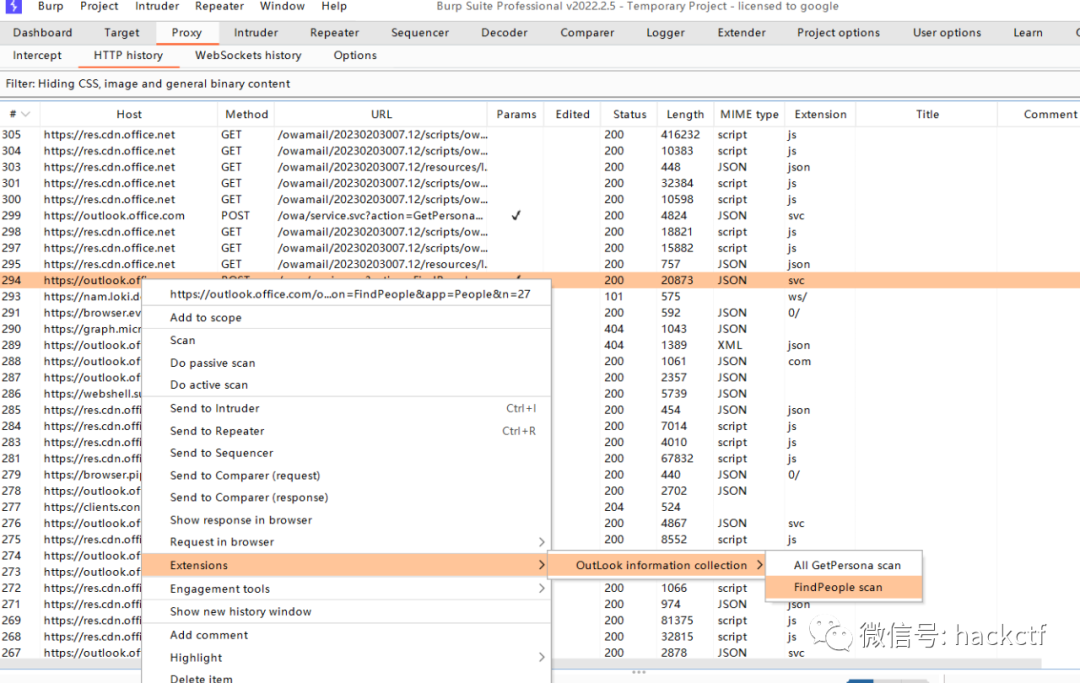Open the WebSockets history sub-tab
Image resolution: width=1080 pixels, height=683 pixels.
tap(248, 55)
